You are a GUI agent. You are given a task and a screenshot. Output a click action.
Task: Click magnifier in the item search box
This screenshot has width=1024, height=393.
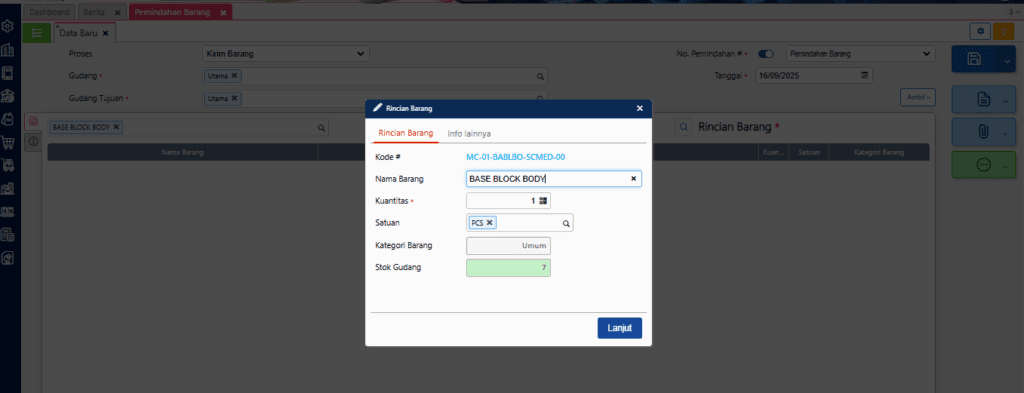tap(321, 128)
